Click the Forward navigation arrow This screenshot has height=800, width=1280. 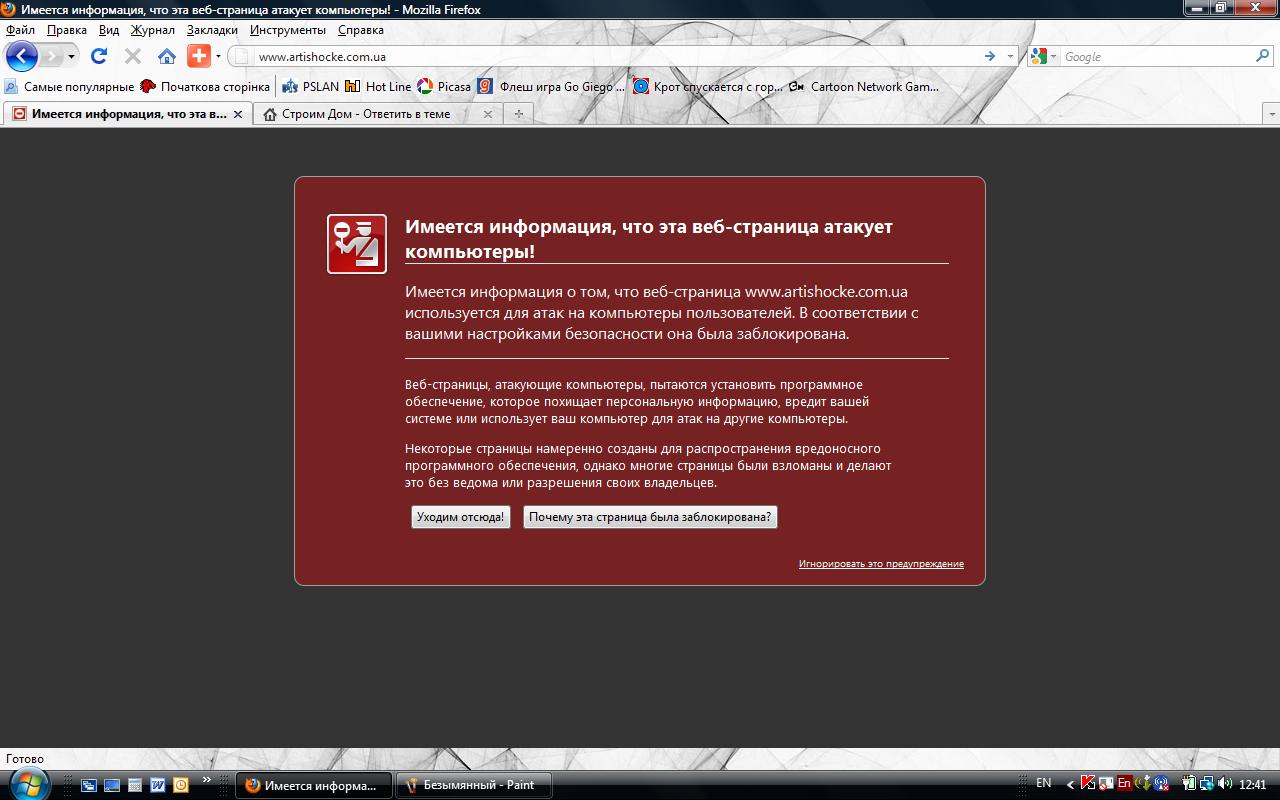click(x=52, y=56)
